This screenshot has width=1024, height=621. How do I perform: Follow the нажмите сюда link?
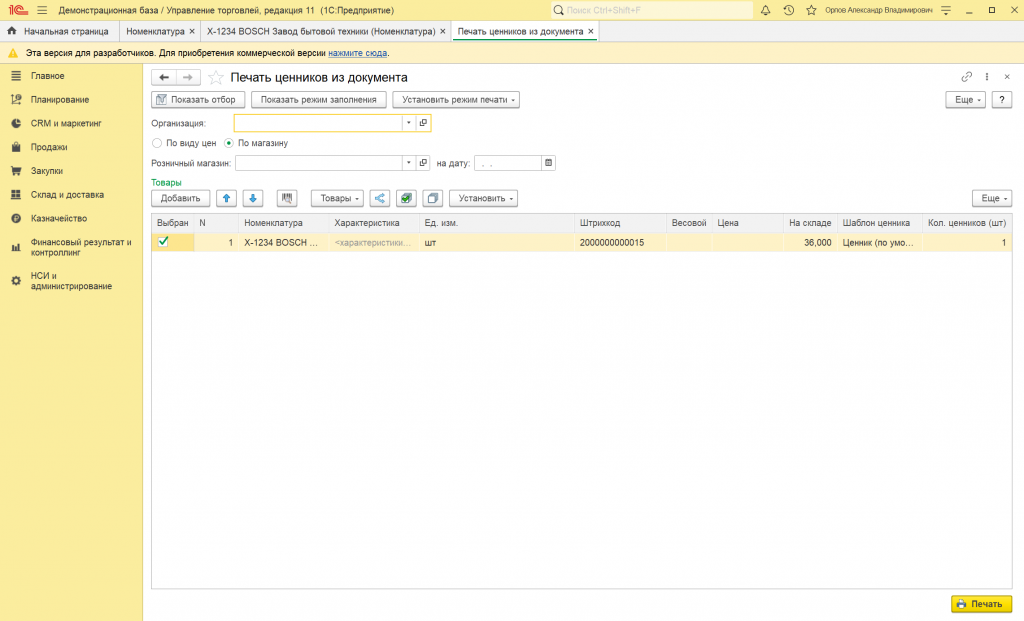pyautogui.click(x=357, y=53)
